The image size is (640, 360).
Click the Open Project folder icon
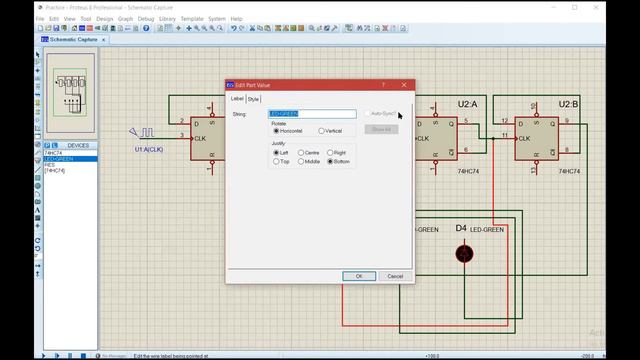point(48,28)
